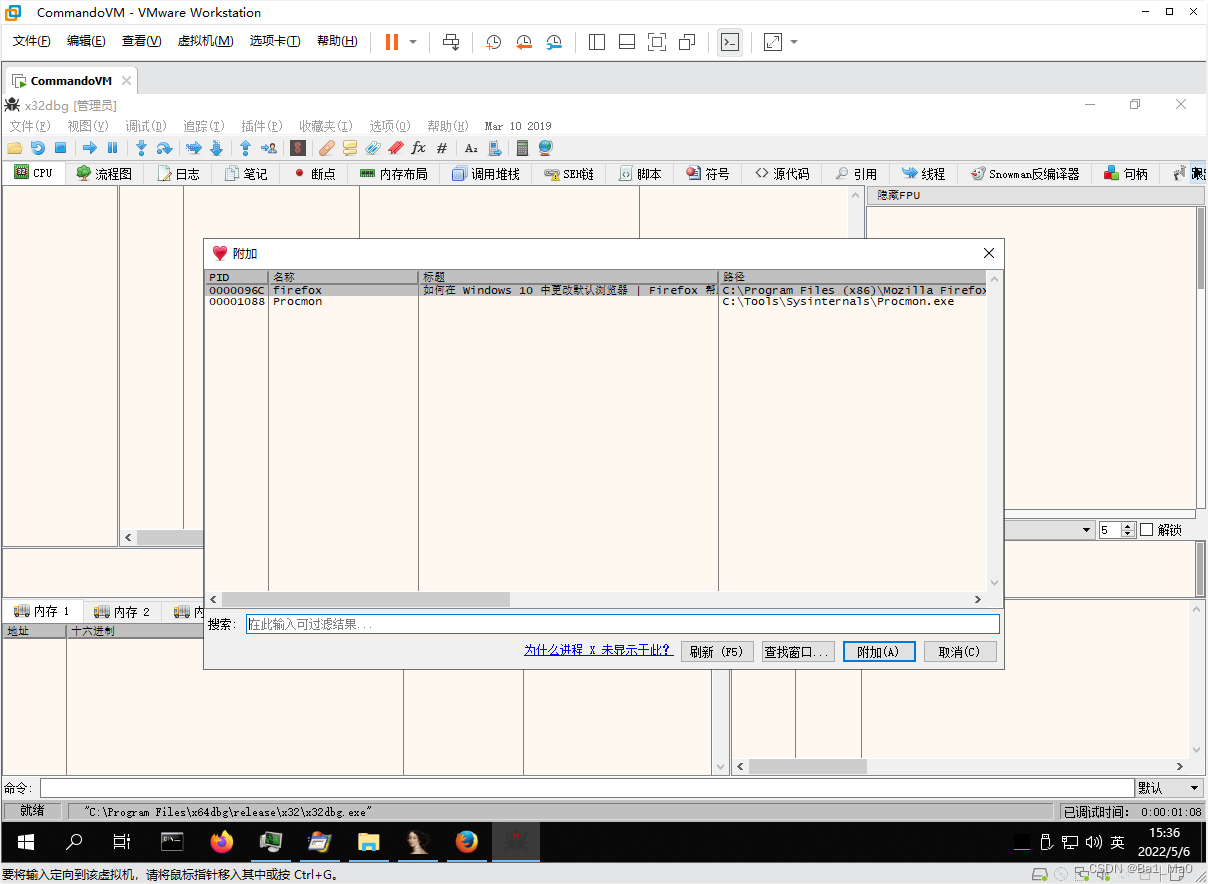Open the 默认 command mode dropdown
Screen dimensions: 1208x884
coord(1169,788)
